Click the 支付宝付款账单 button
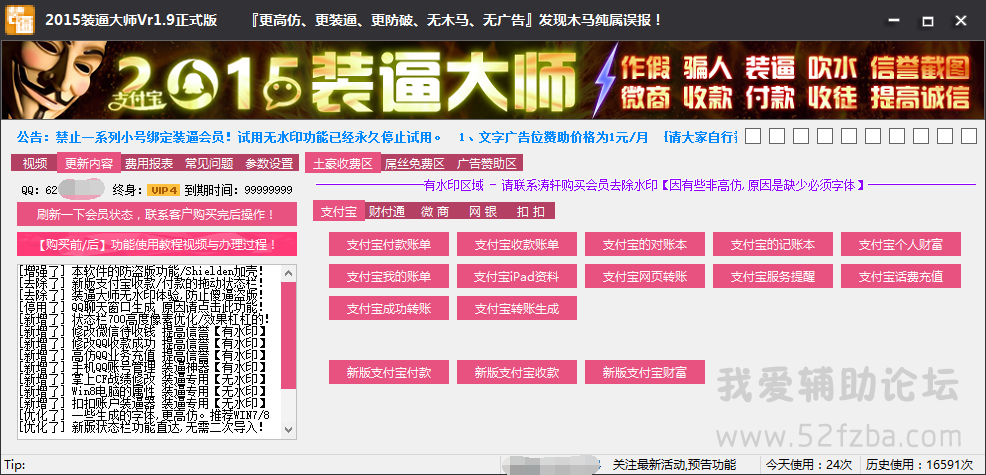 [389, 244]
